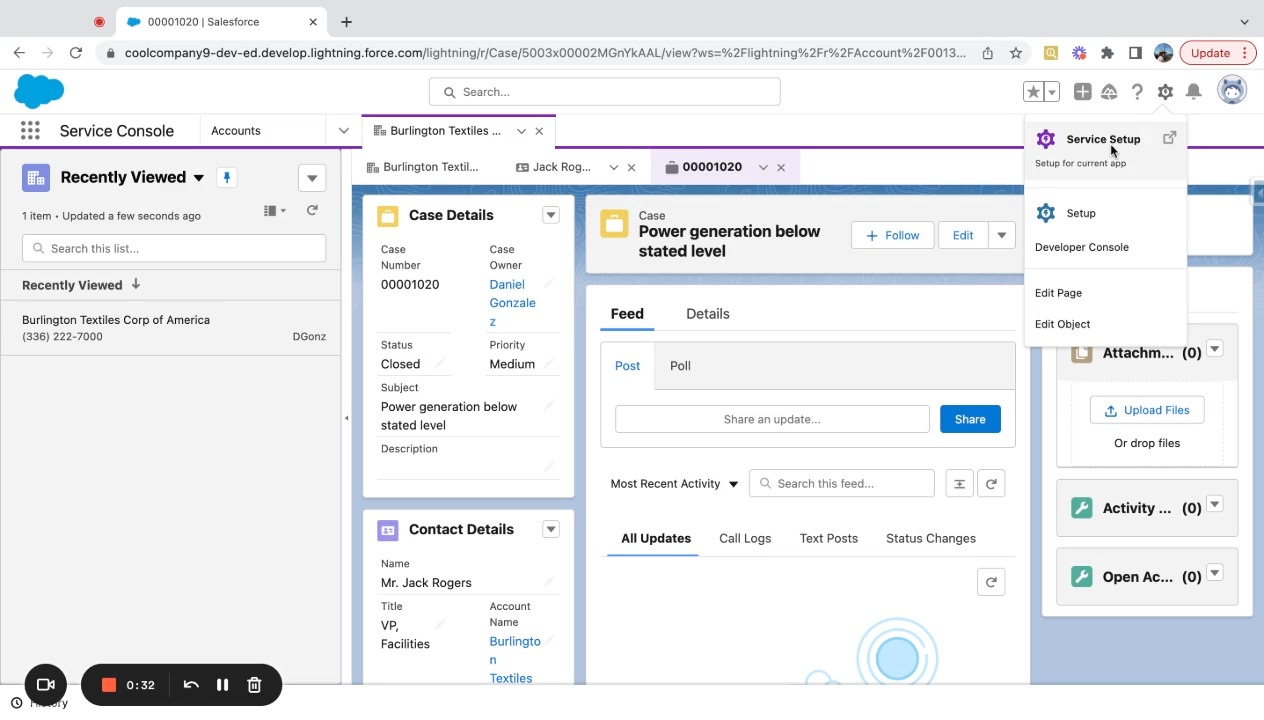Image resolution: width=1264 pixels, height=720 pixels.
Task: Expand the Case Details dropdown arrow
Action: click(550, 215)
